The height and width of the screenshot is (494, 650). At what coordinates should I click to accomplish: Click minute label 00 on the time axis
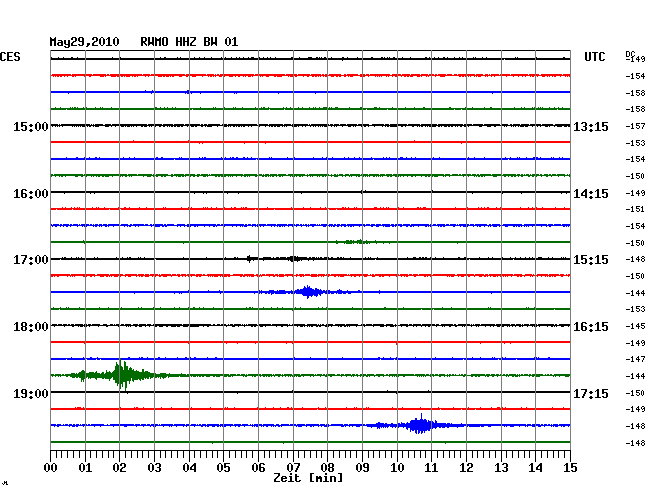(50, 467)
